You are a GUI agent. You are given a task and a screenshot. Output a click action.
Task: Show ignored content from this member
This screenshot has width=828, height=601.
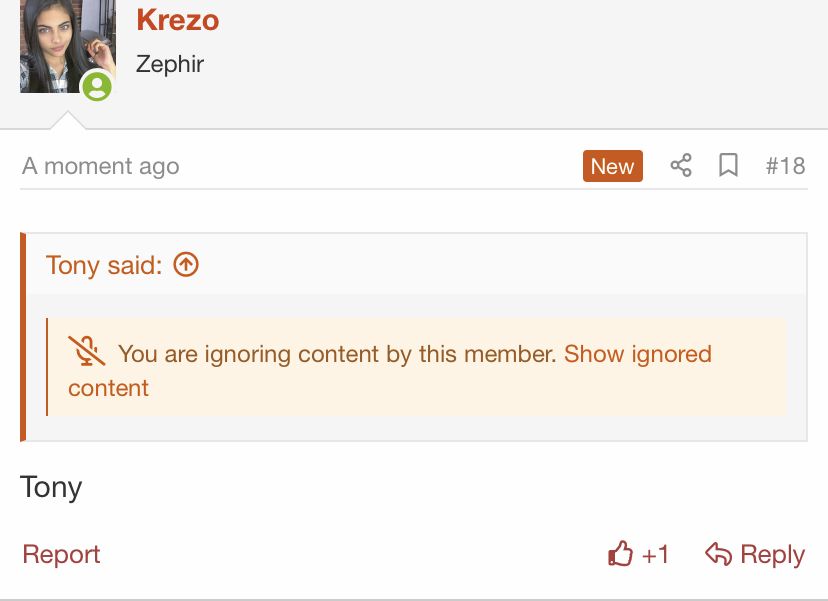637,354
